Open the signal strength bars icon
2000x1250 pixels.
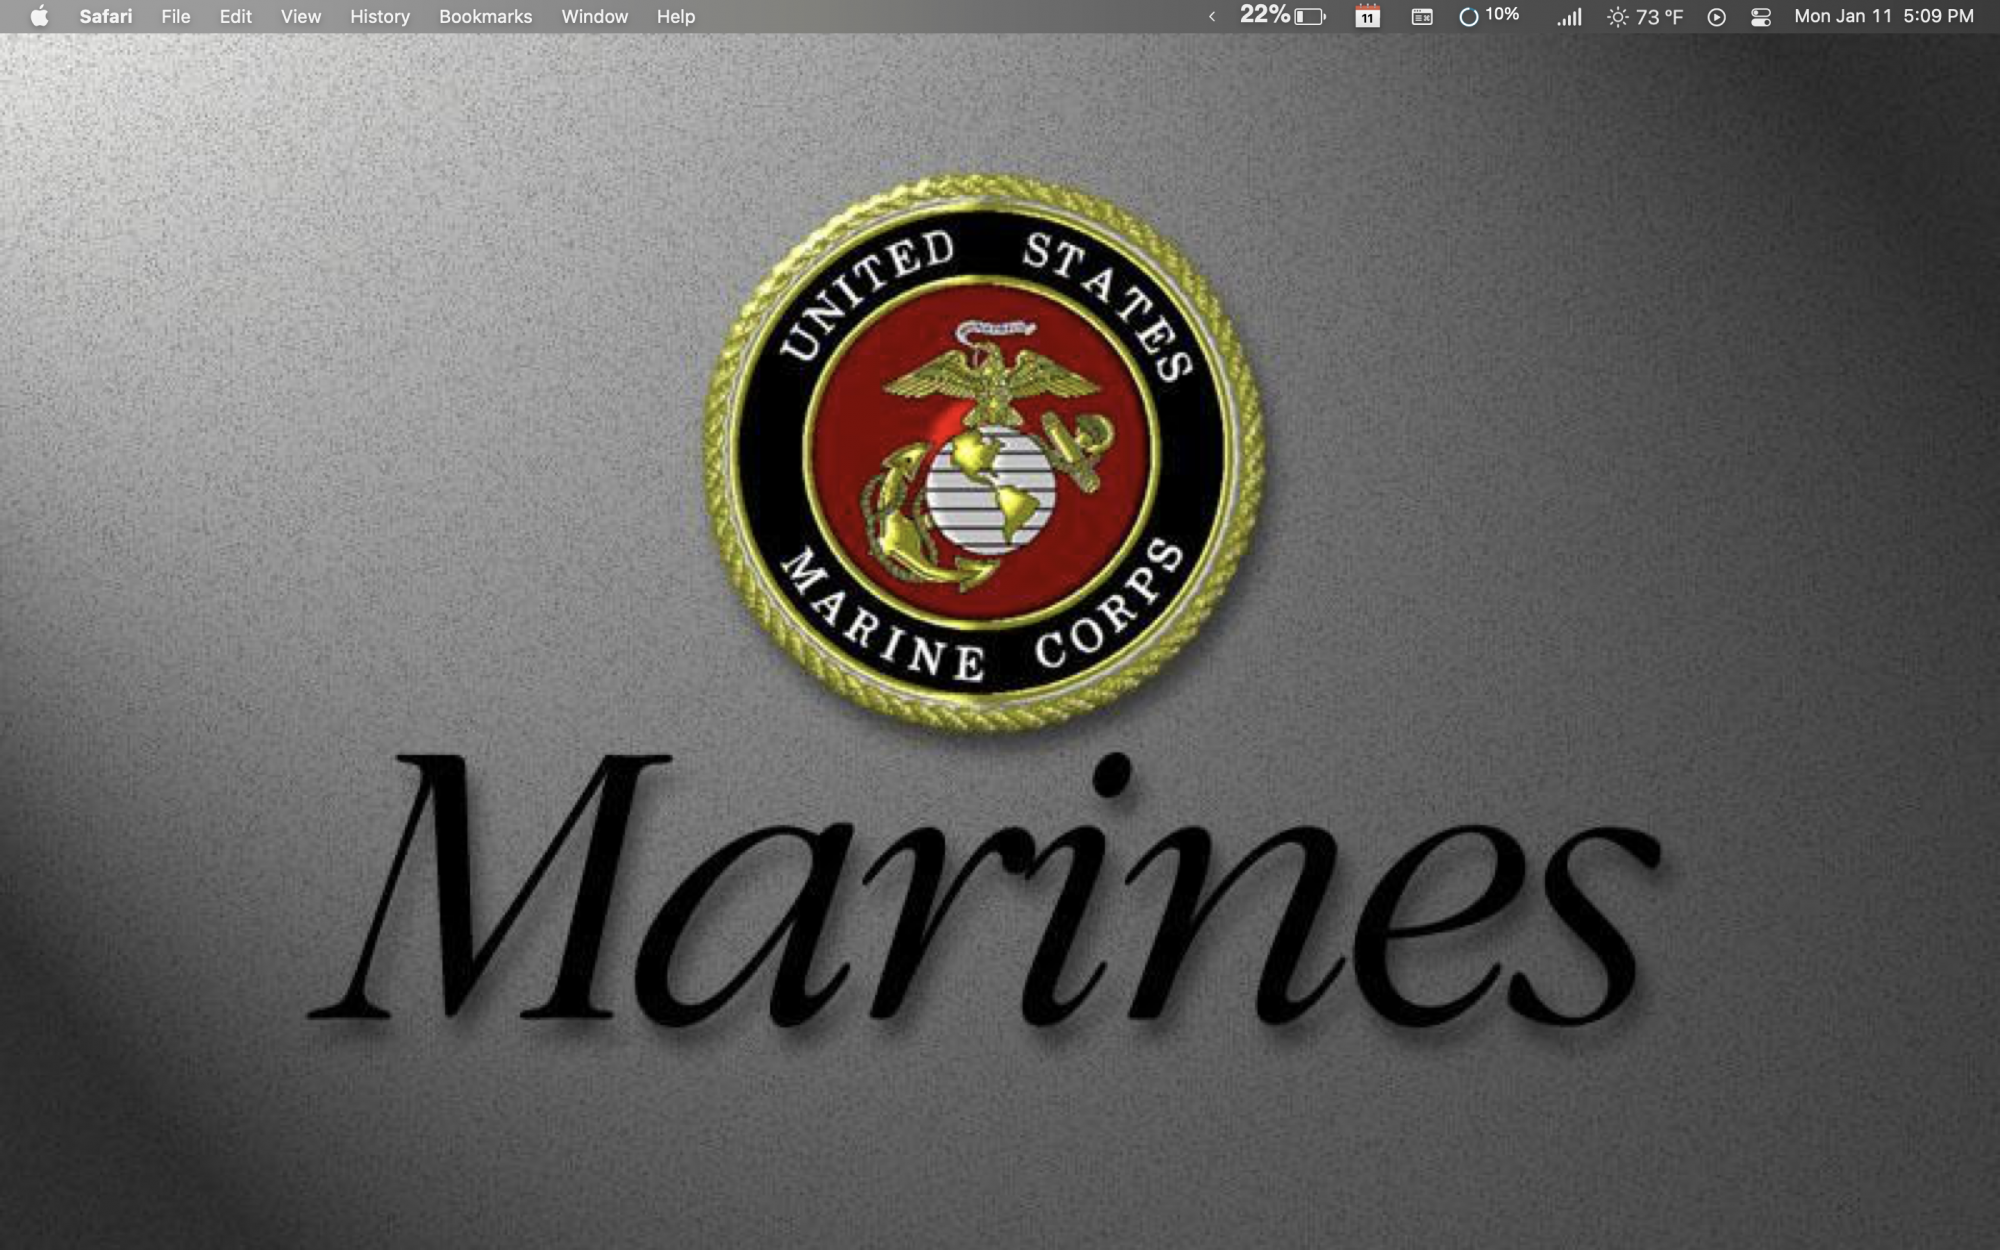(1569, 16)
